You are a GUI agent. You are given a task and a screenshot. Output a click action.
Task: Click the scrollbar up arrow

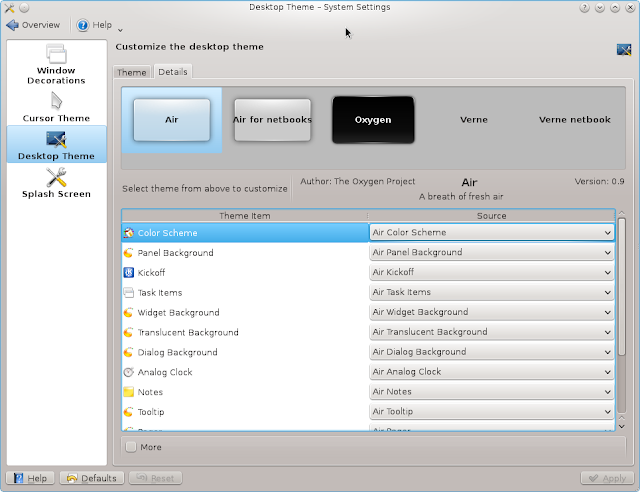622,213
